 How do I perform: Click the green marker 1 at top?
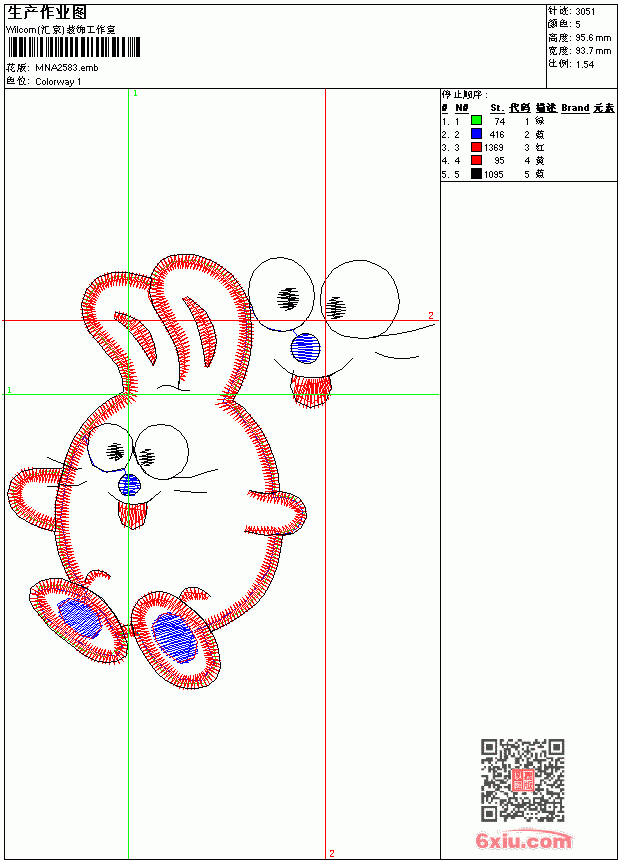135,94
